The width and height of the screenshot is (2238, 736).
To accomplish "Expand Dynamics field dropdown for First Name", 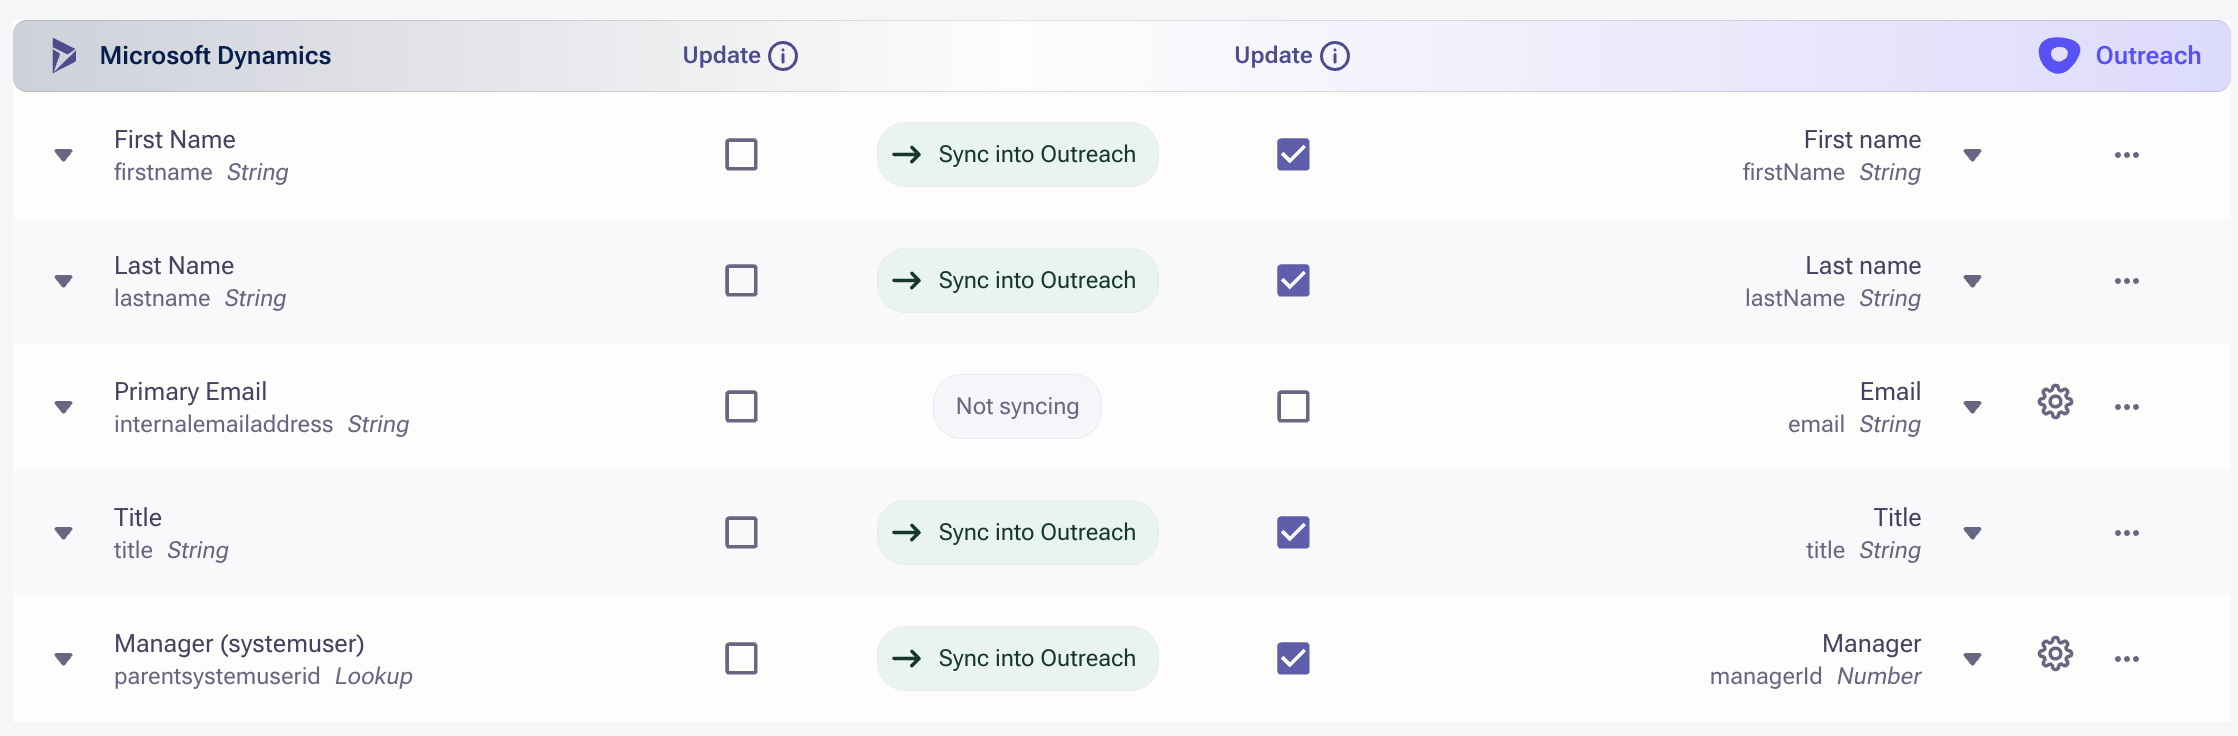I will click(63, 155).
